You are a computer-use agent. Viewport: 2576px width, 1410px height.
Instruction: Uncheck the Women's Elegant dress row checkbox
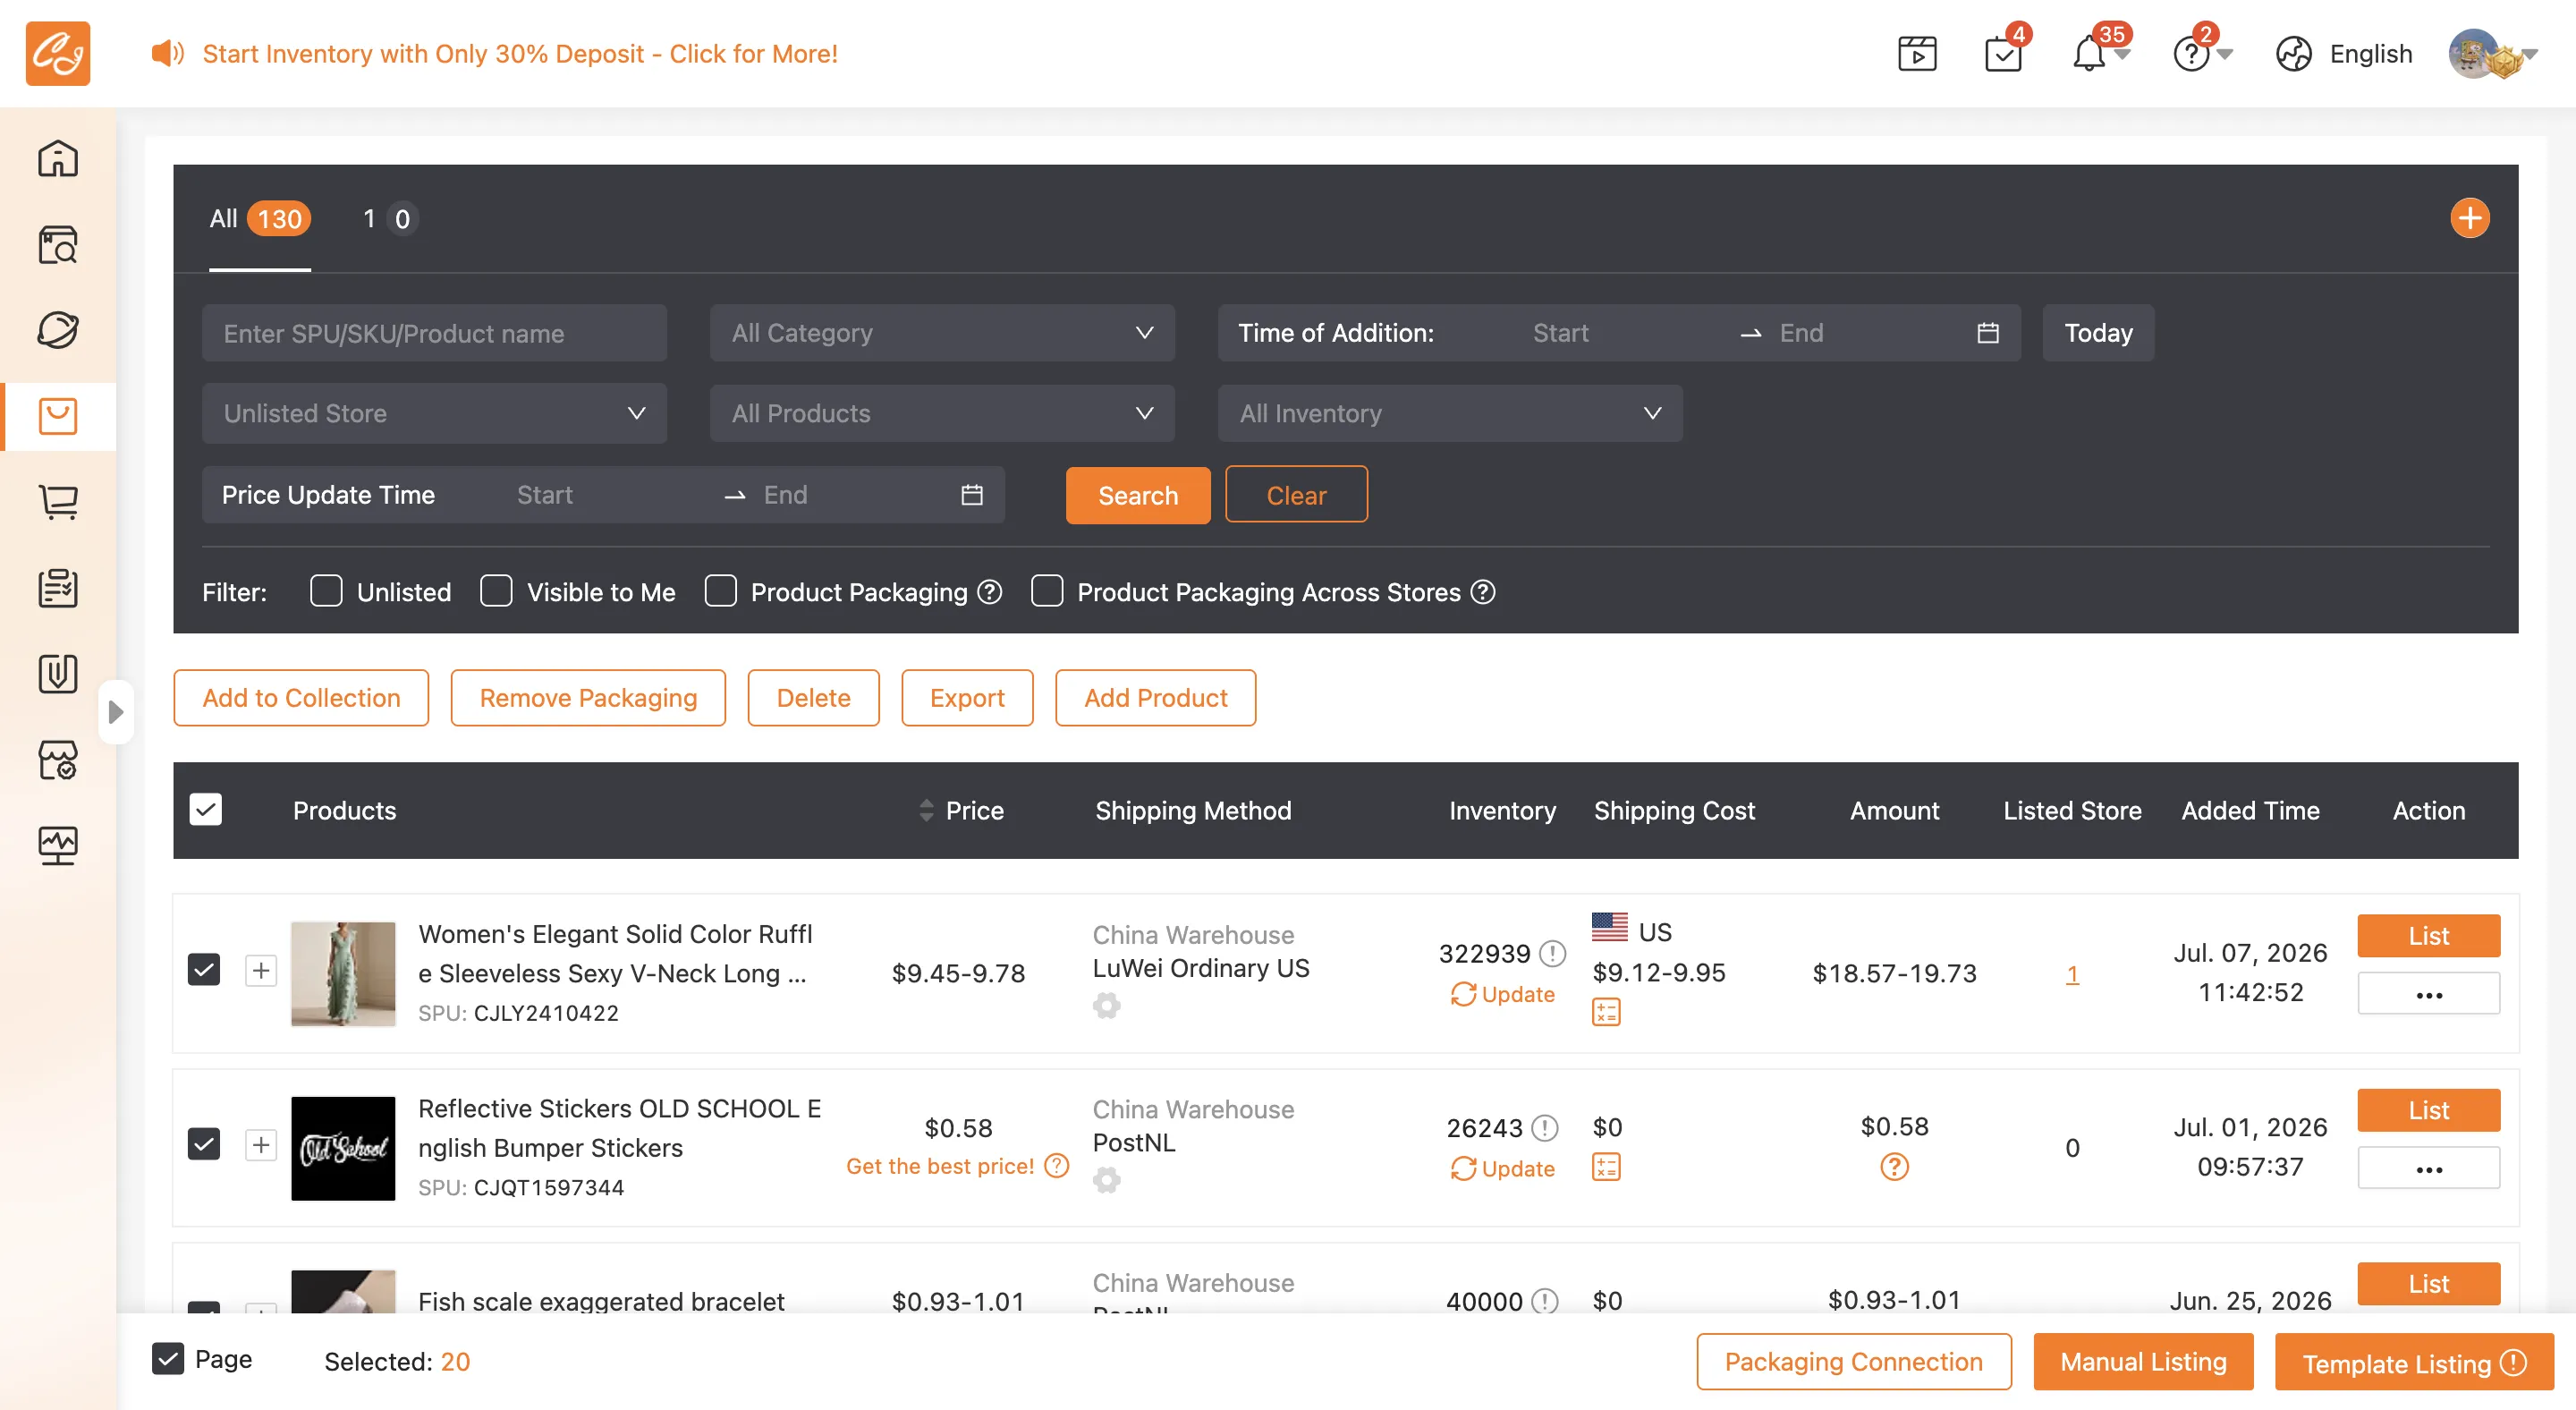pos(204,969)
